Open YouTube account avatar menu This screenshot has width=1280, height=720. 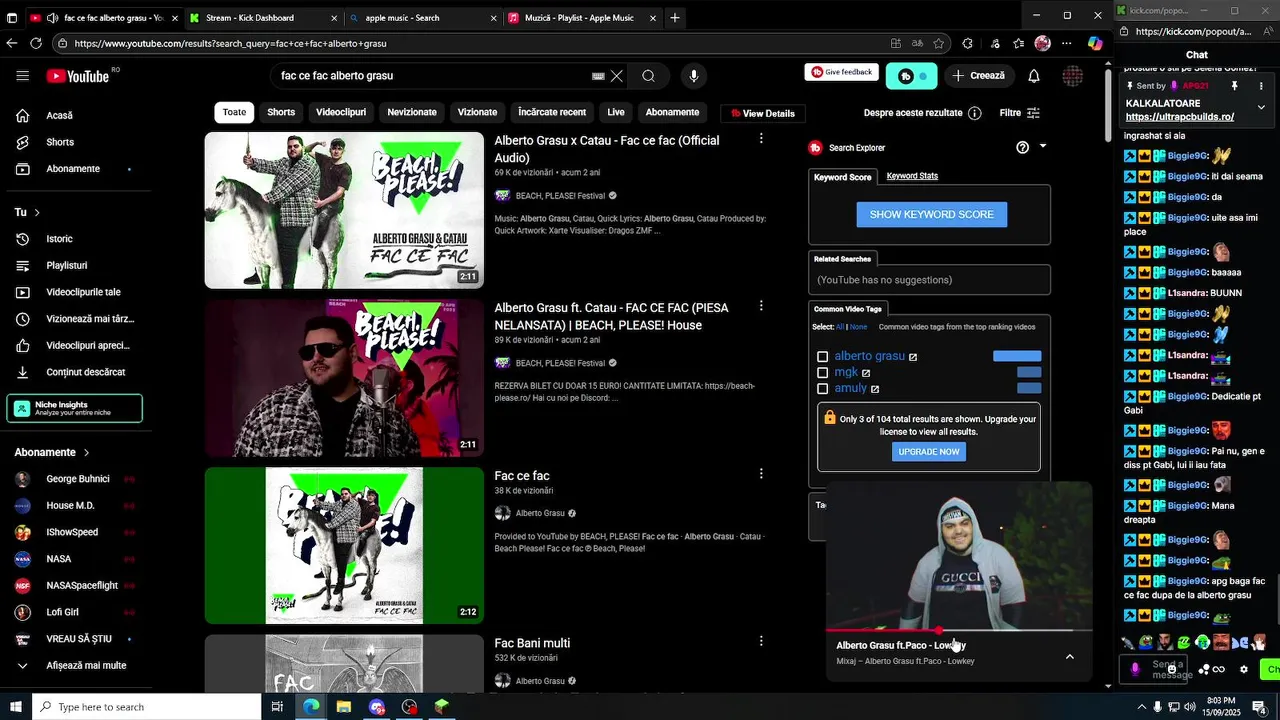pos(1073,76)
